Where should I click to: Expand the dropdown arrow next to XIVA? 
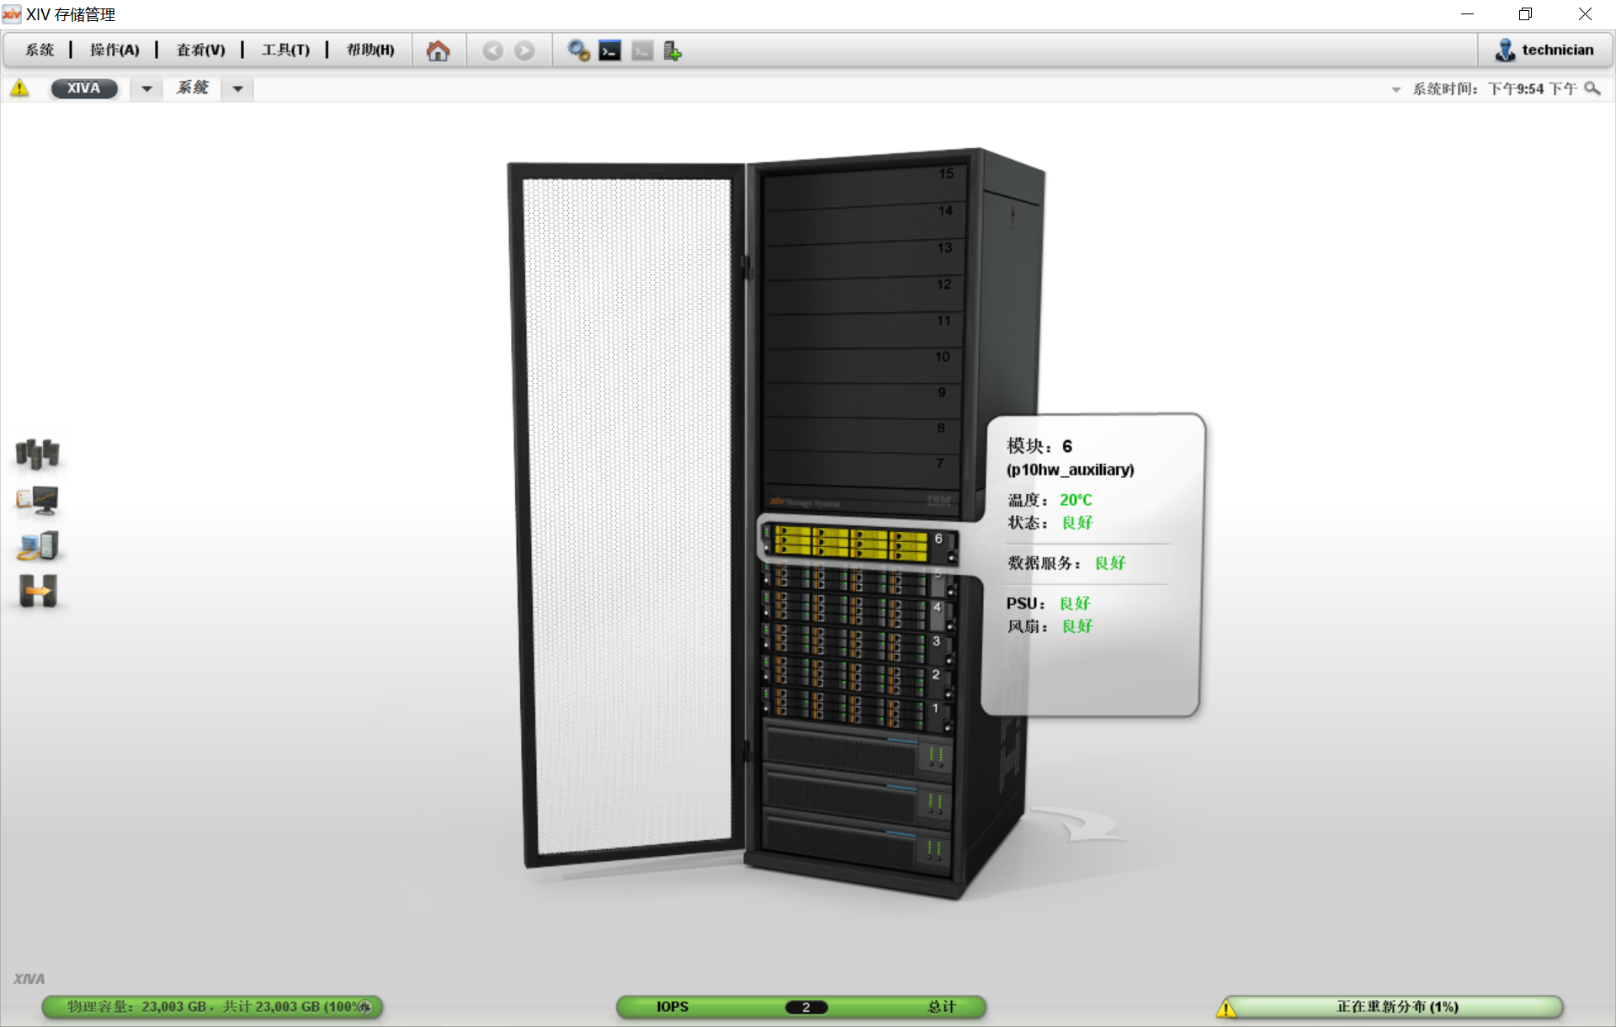tap(147, 89)
